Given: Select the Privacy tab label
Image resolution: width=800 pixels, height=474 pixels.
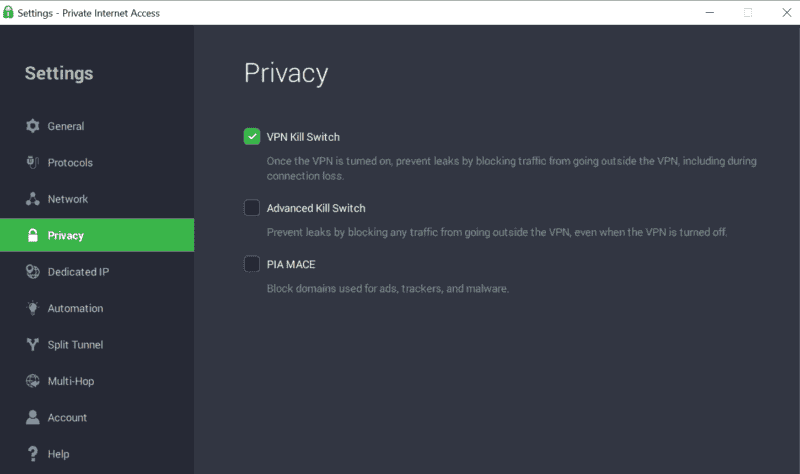Looking at the screenshot, I should pos(66,235).
